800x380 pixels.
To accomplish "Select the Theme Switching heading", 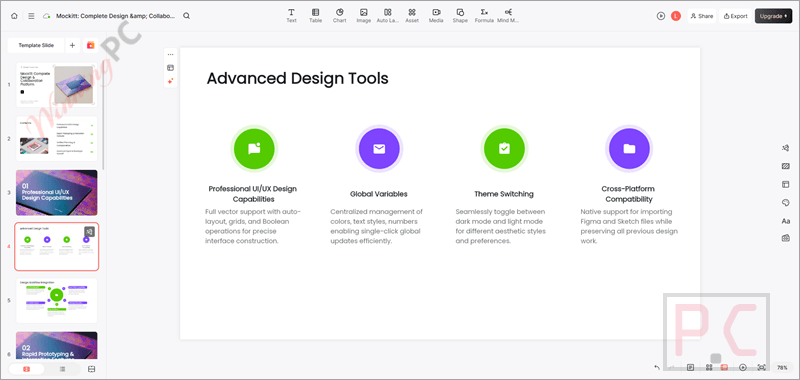I will (504, 194).
